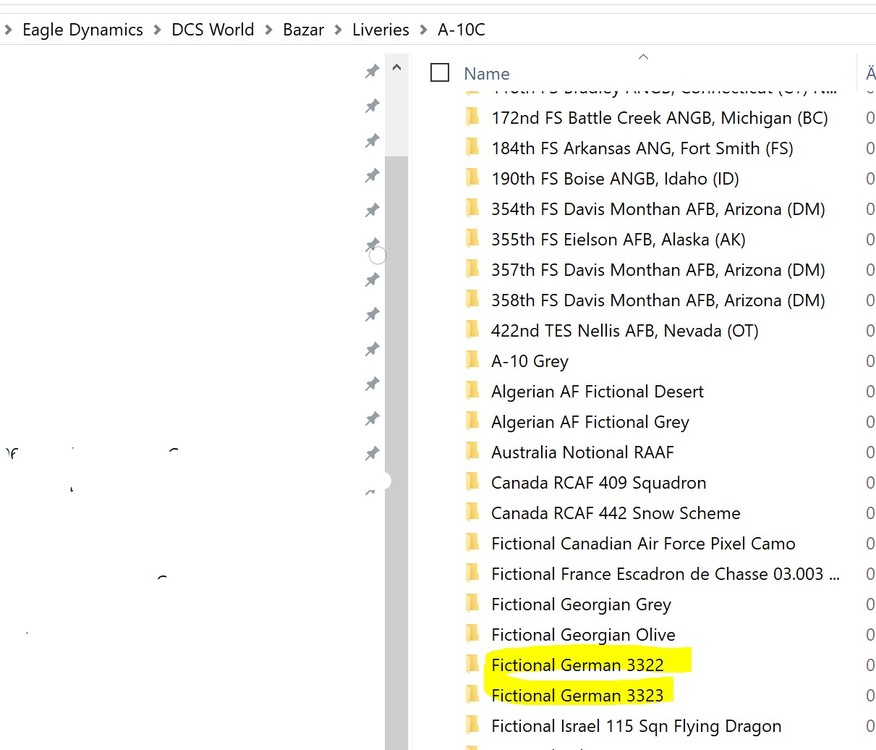
Task: Select Algerian AF Fictional Desert folder
Action: point(597,391)
